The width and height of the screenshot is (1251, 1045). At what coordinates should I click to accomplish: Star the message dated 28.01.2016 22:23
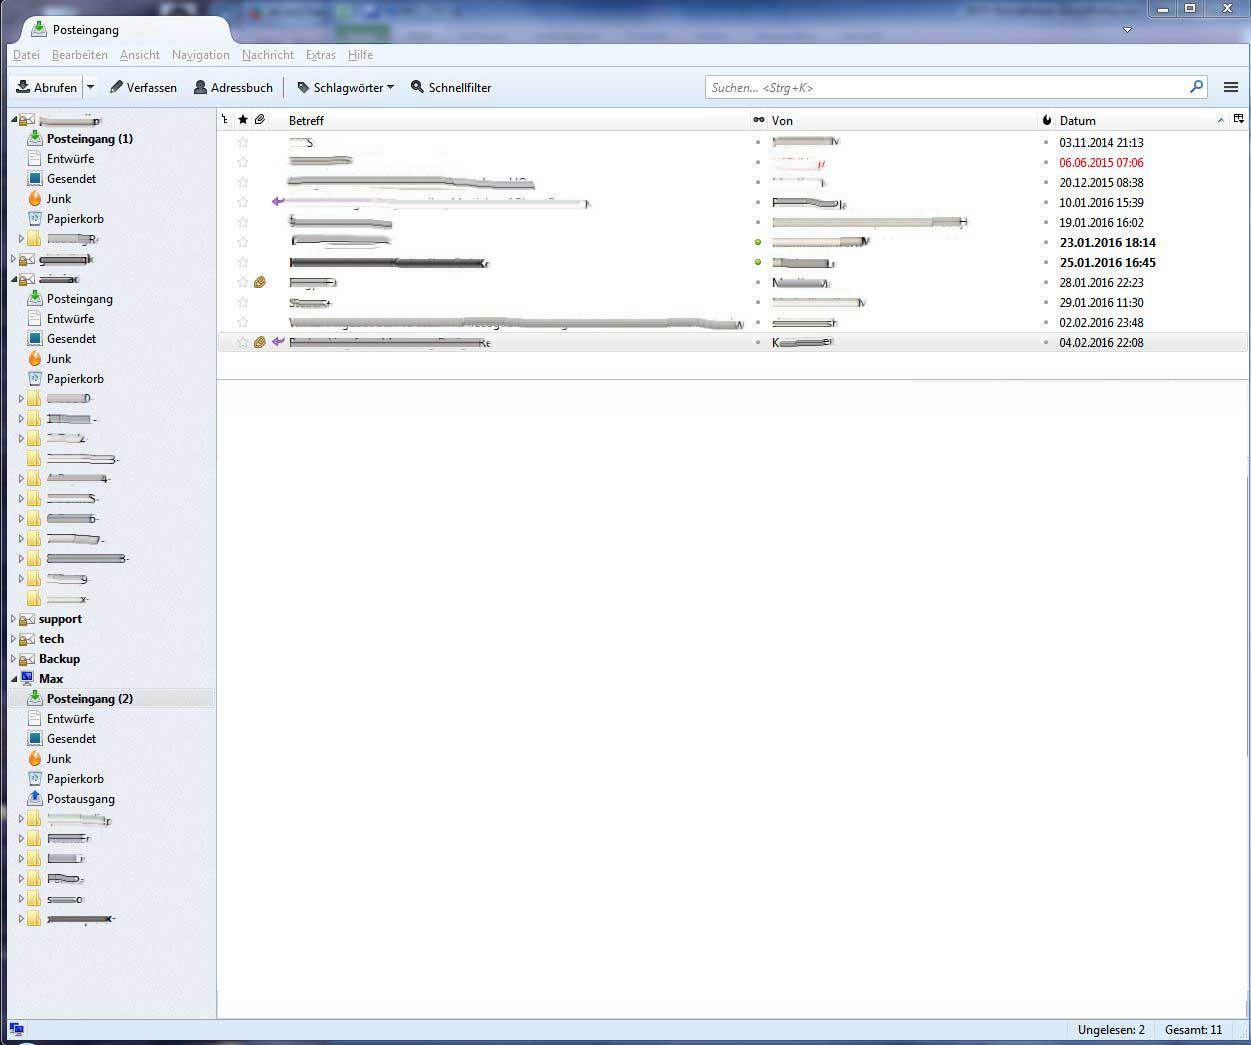click(x=242, y=282)
